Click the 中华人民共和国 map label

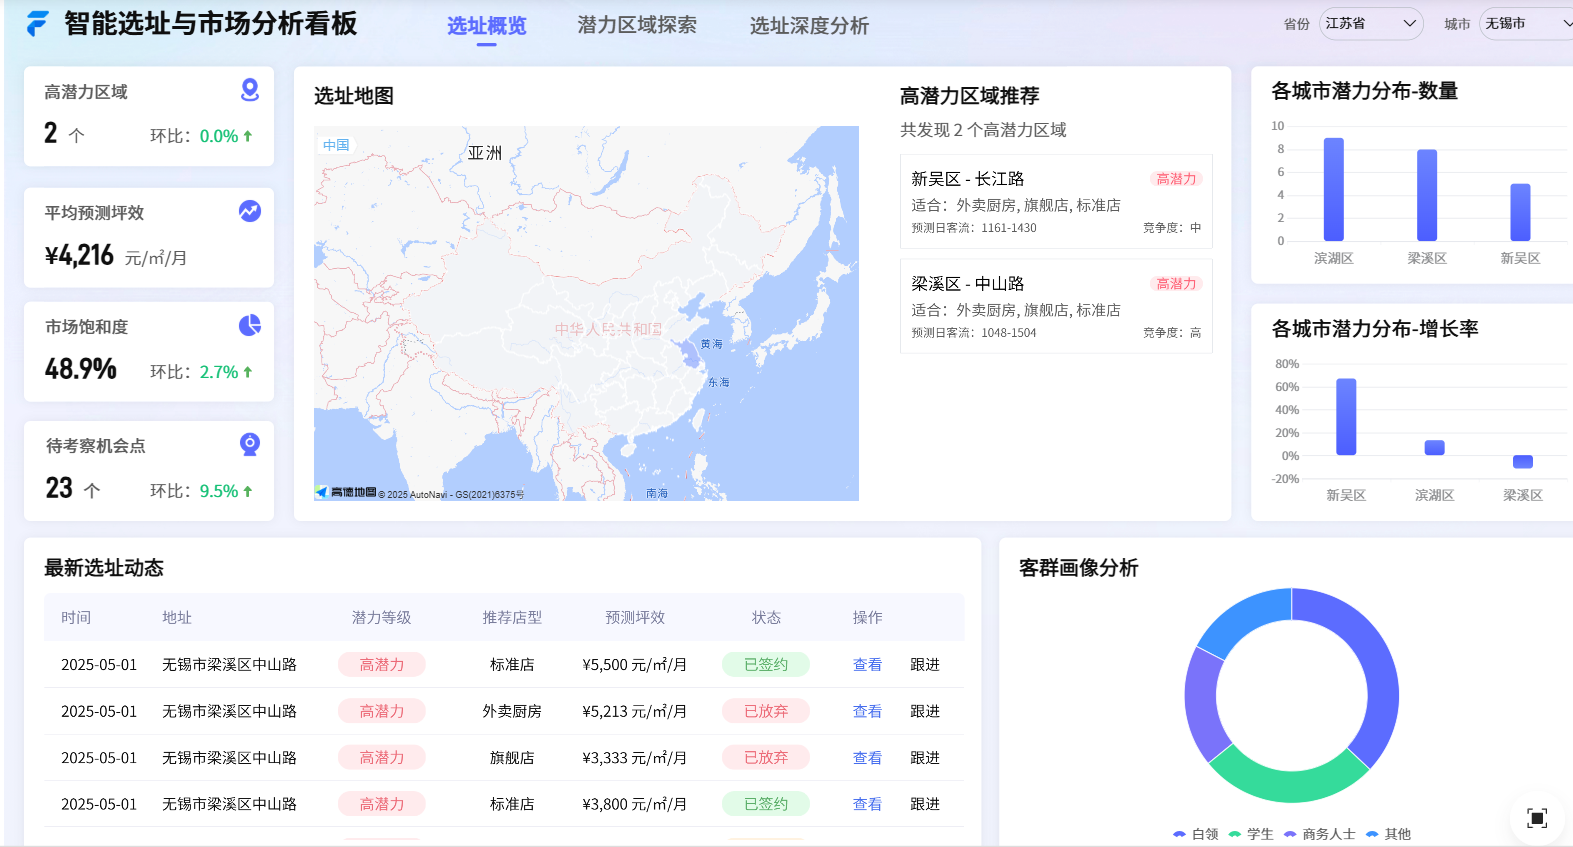click(x=608, y=329)
